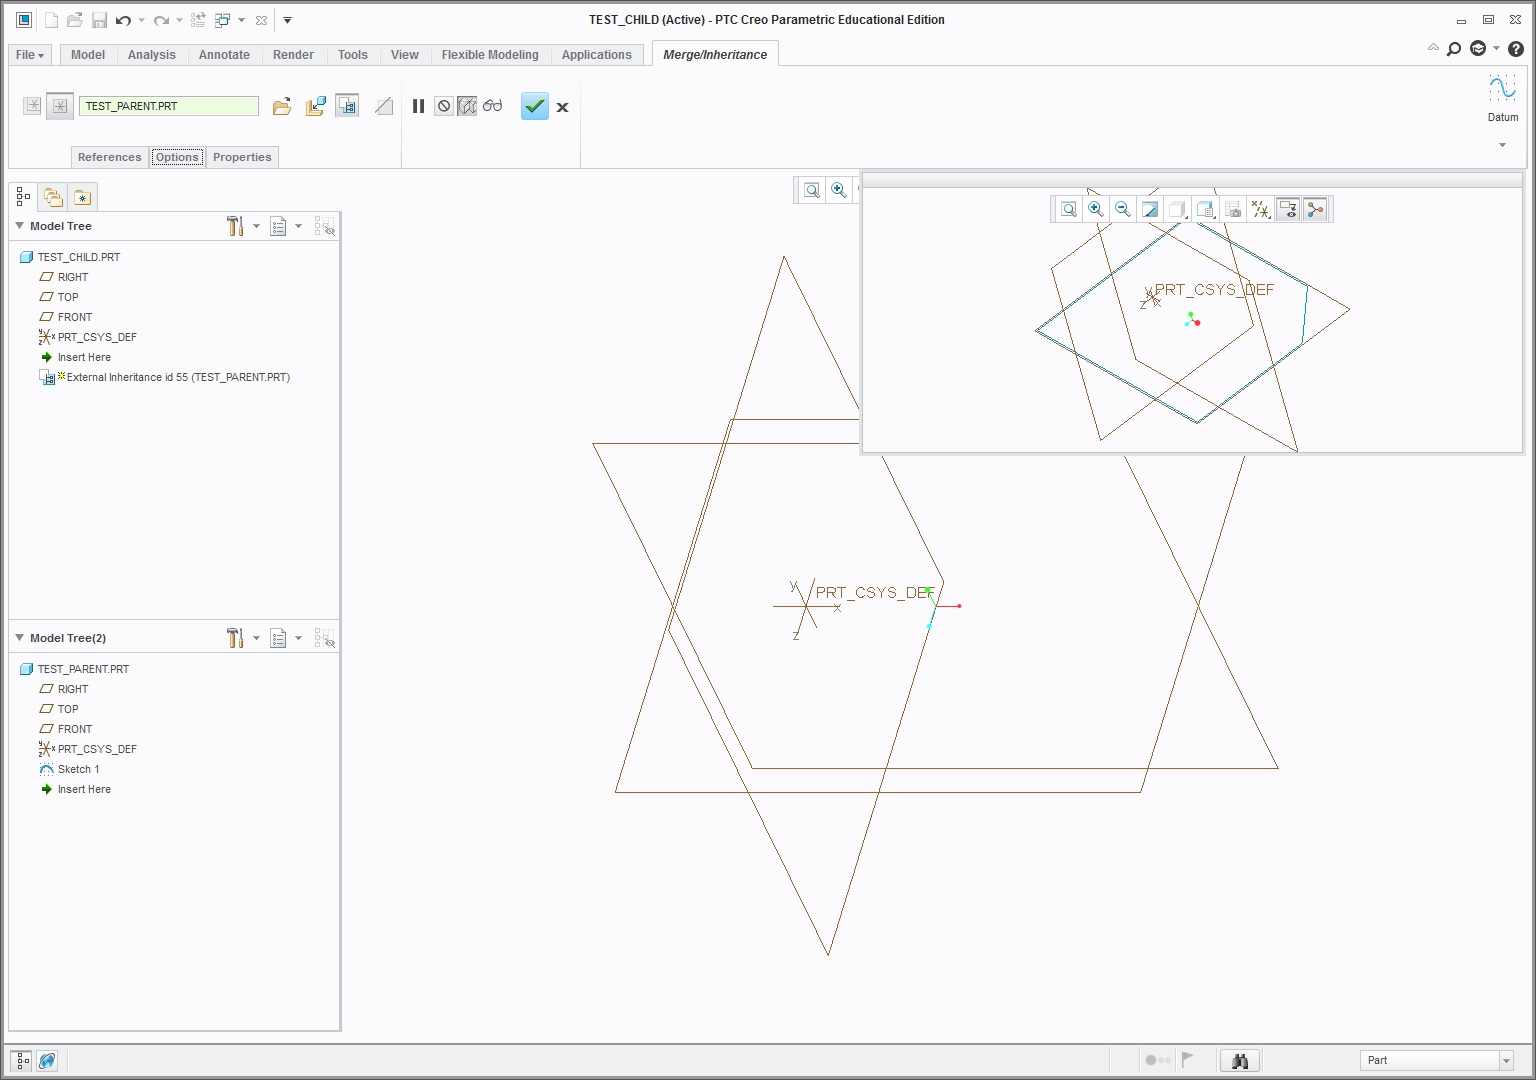
Task: Click the Windows switch icon in quick access toolbar
Action: tap(223, 20)
